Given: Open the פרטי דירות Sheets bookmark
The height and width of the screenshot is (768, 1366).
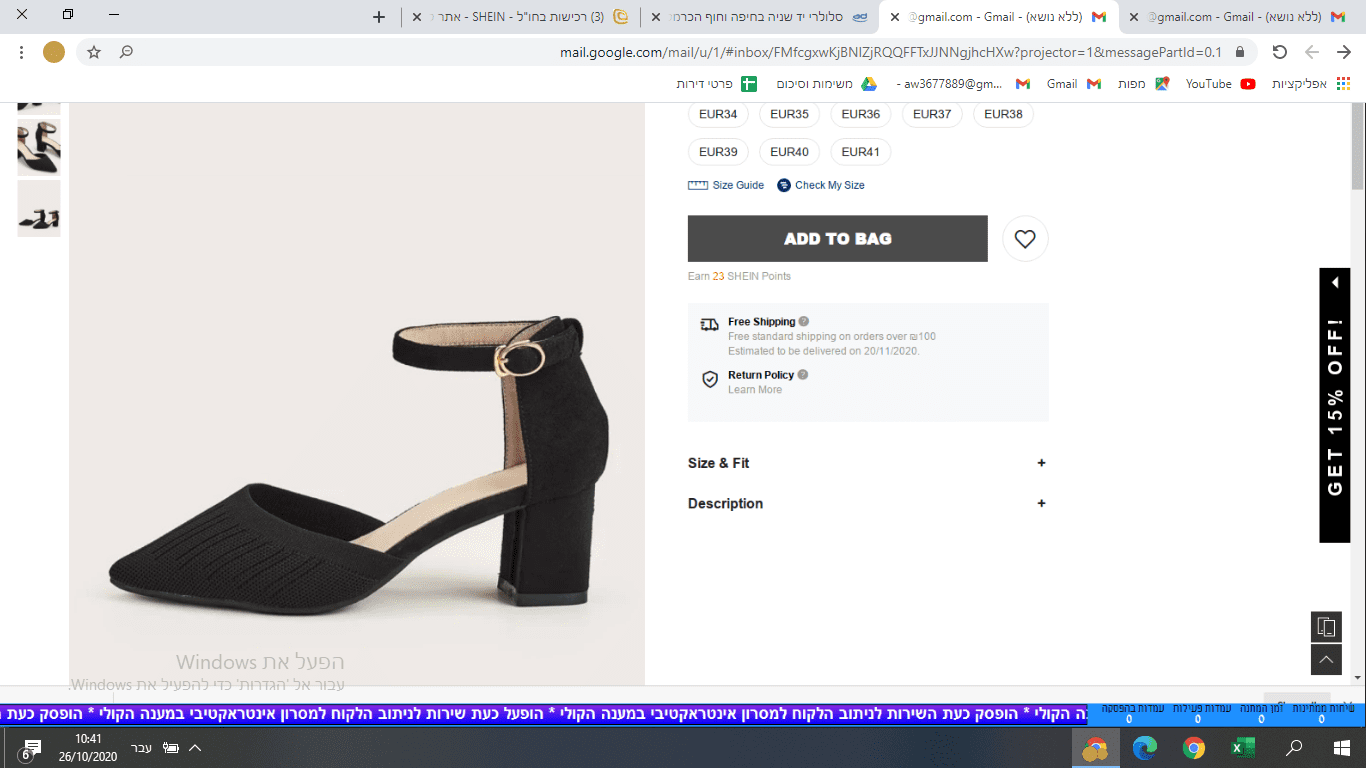Looking at the screenshot, I should pos(716,84).
